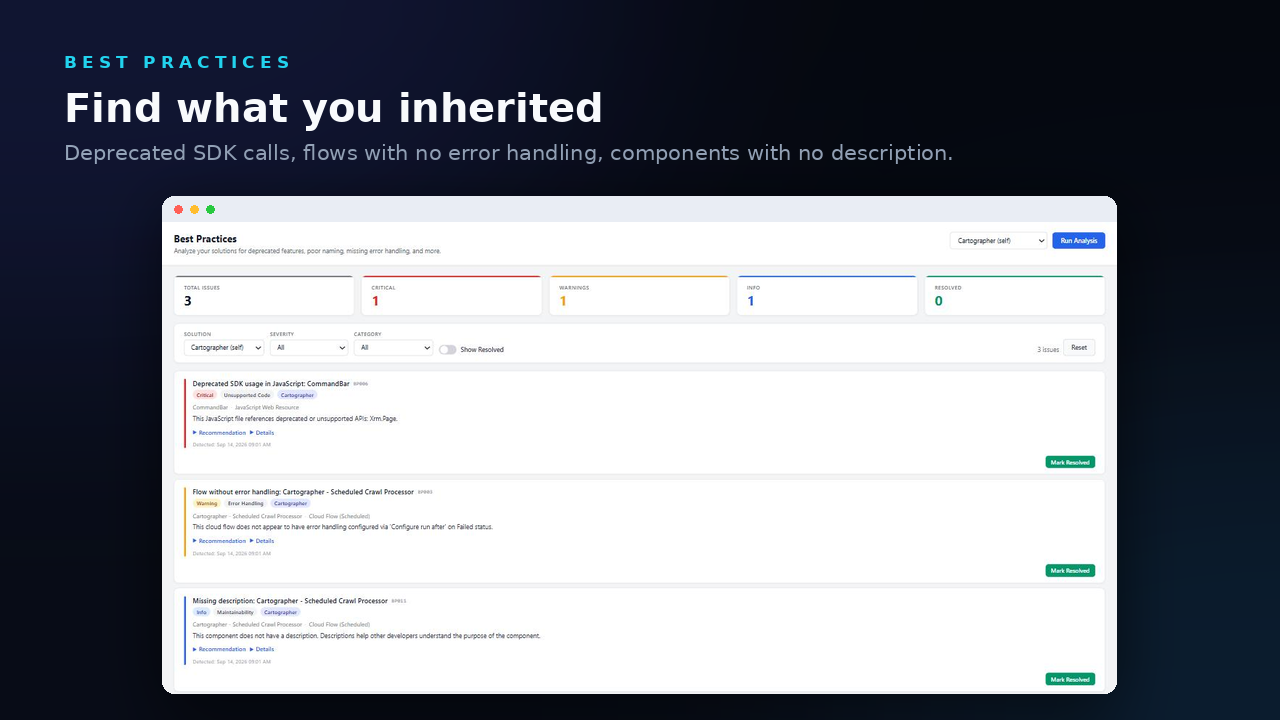This screenshot has width=1280, height=720.
Task: Click the Cartographer tag on the Warning issue
Action: pyautogui.click(x=291, y=504)
